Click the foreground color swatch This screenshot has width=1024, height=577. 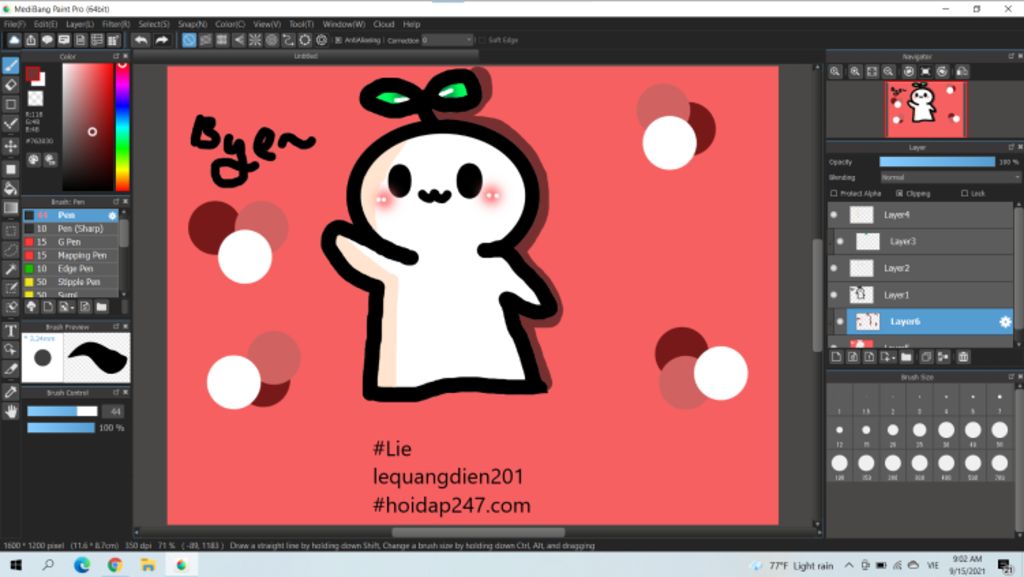(33, 74)
